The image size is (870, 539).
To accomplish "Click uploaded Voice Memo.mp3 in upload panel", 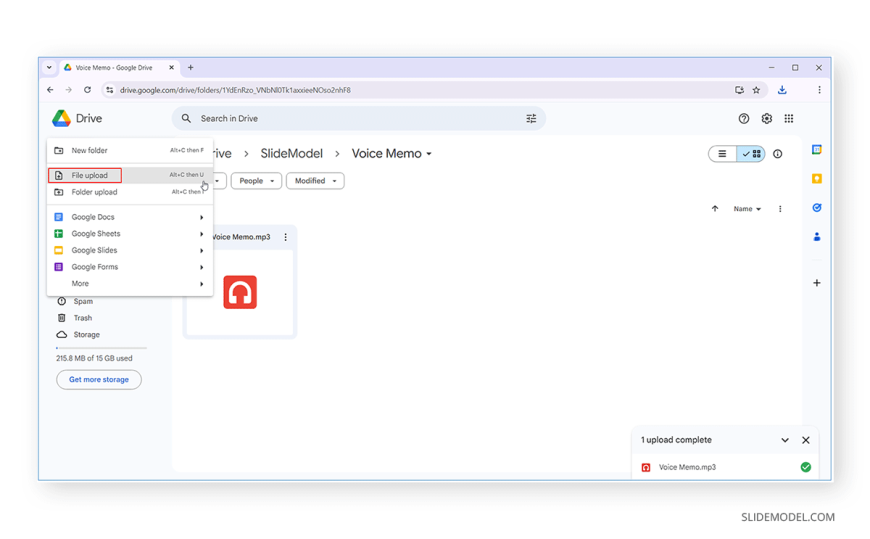I will 687,467.
